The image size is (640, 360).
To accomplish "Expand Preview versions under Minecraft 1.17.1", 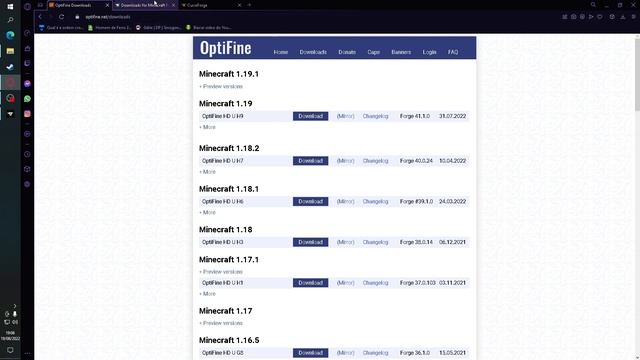I will tap(221, 272).
